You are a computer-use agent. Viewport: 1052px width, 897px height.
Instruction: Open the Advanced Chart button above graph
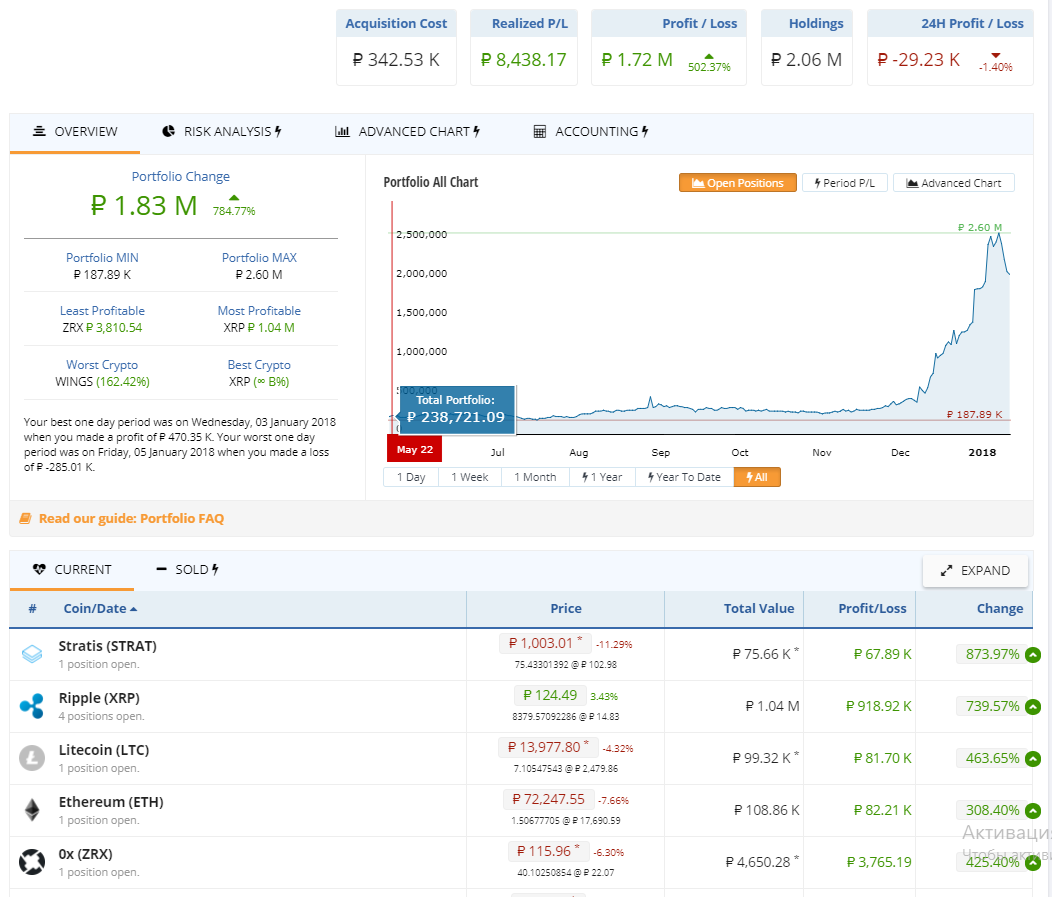pos(953,183)
